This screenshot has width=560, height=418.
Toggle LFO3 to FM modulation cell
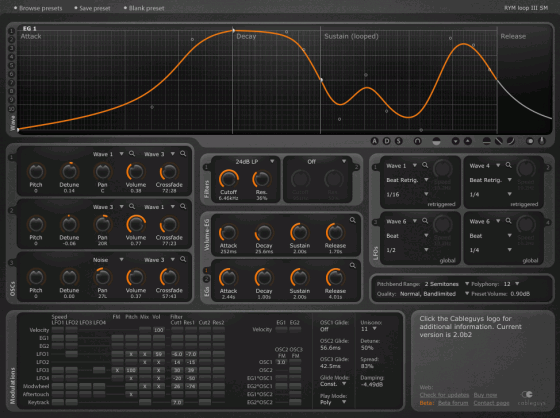tap(118, 370)
